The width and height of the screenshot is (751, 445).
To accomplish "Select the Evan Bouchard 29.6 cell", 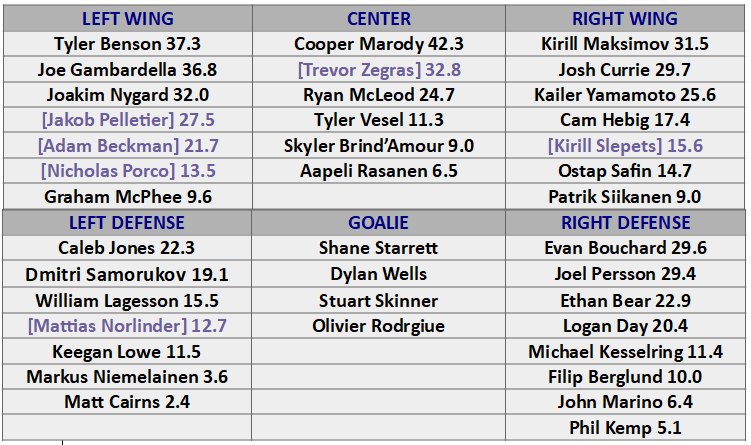I will 625,248.
